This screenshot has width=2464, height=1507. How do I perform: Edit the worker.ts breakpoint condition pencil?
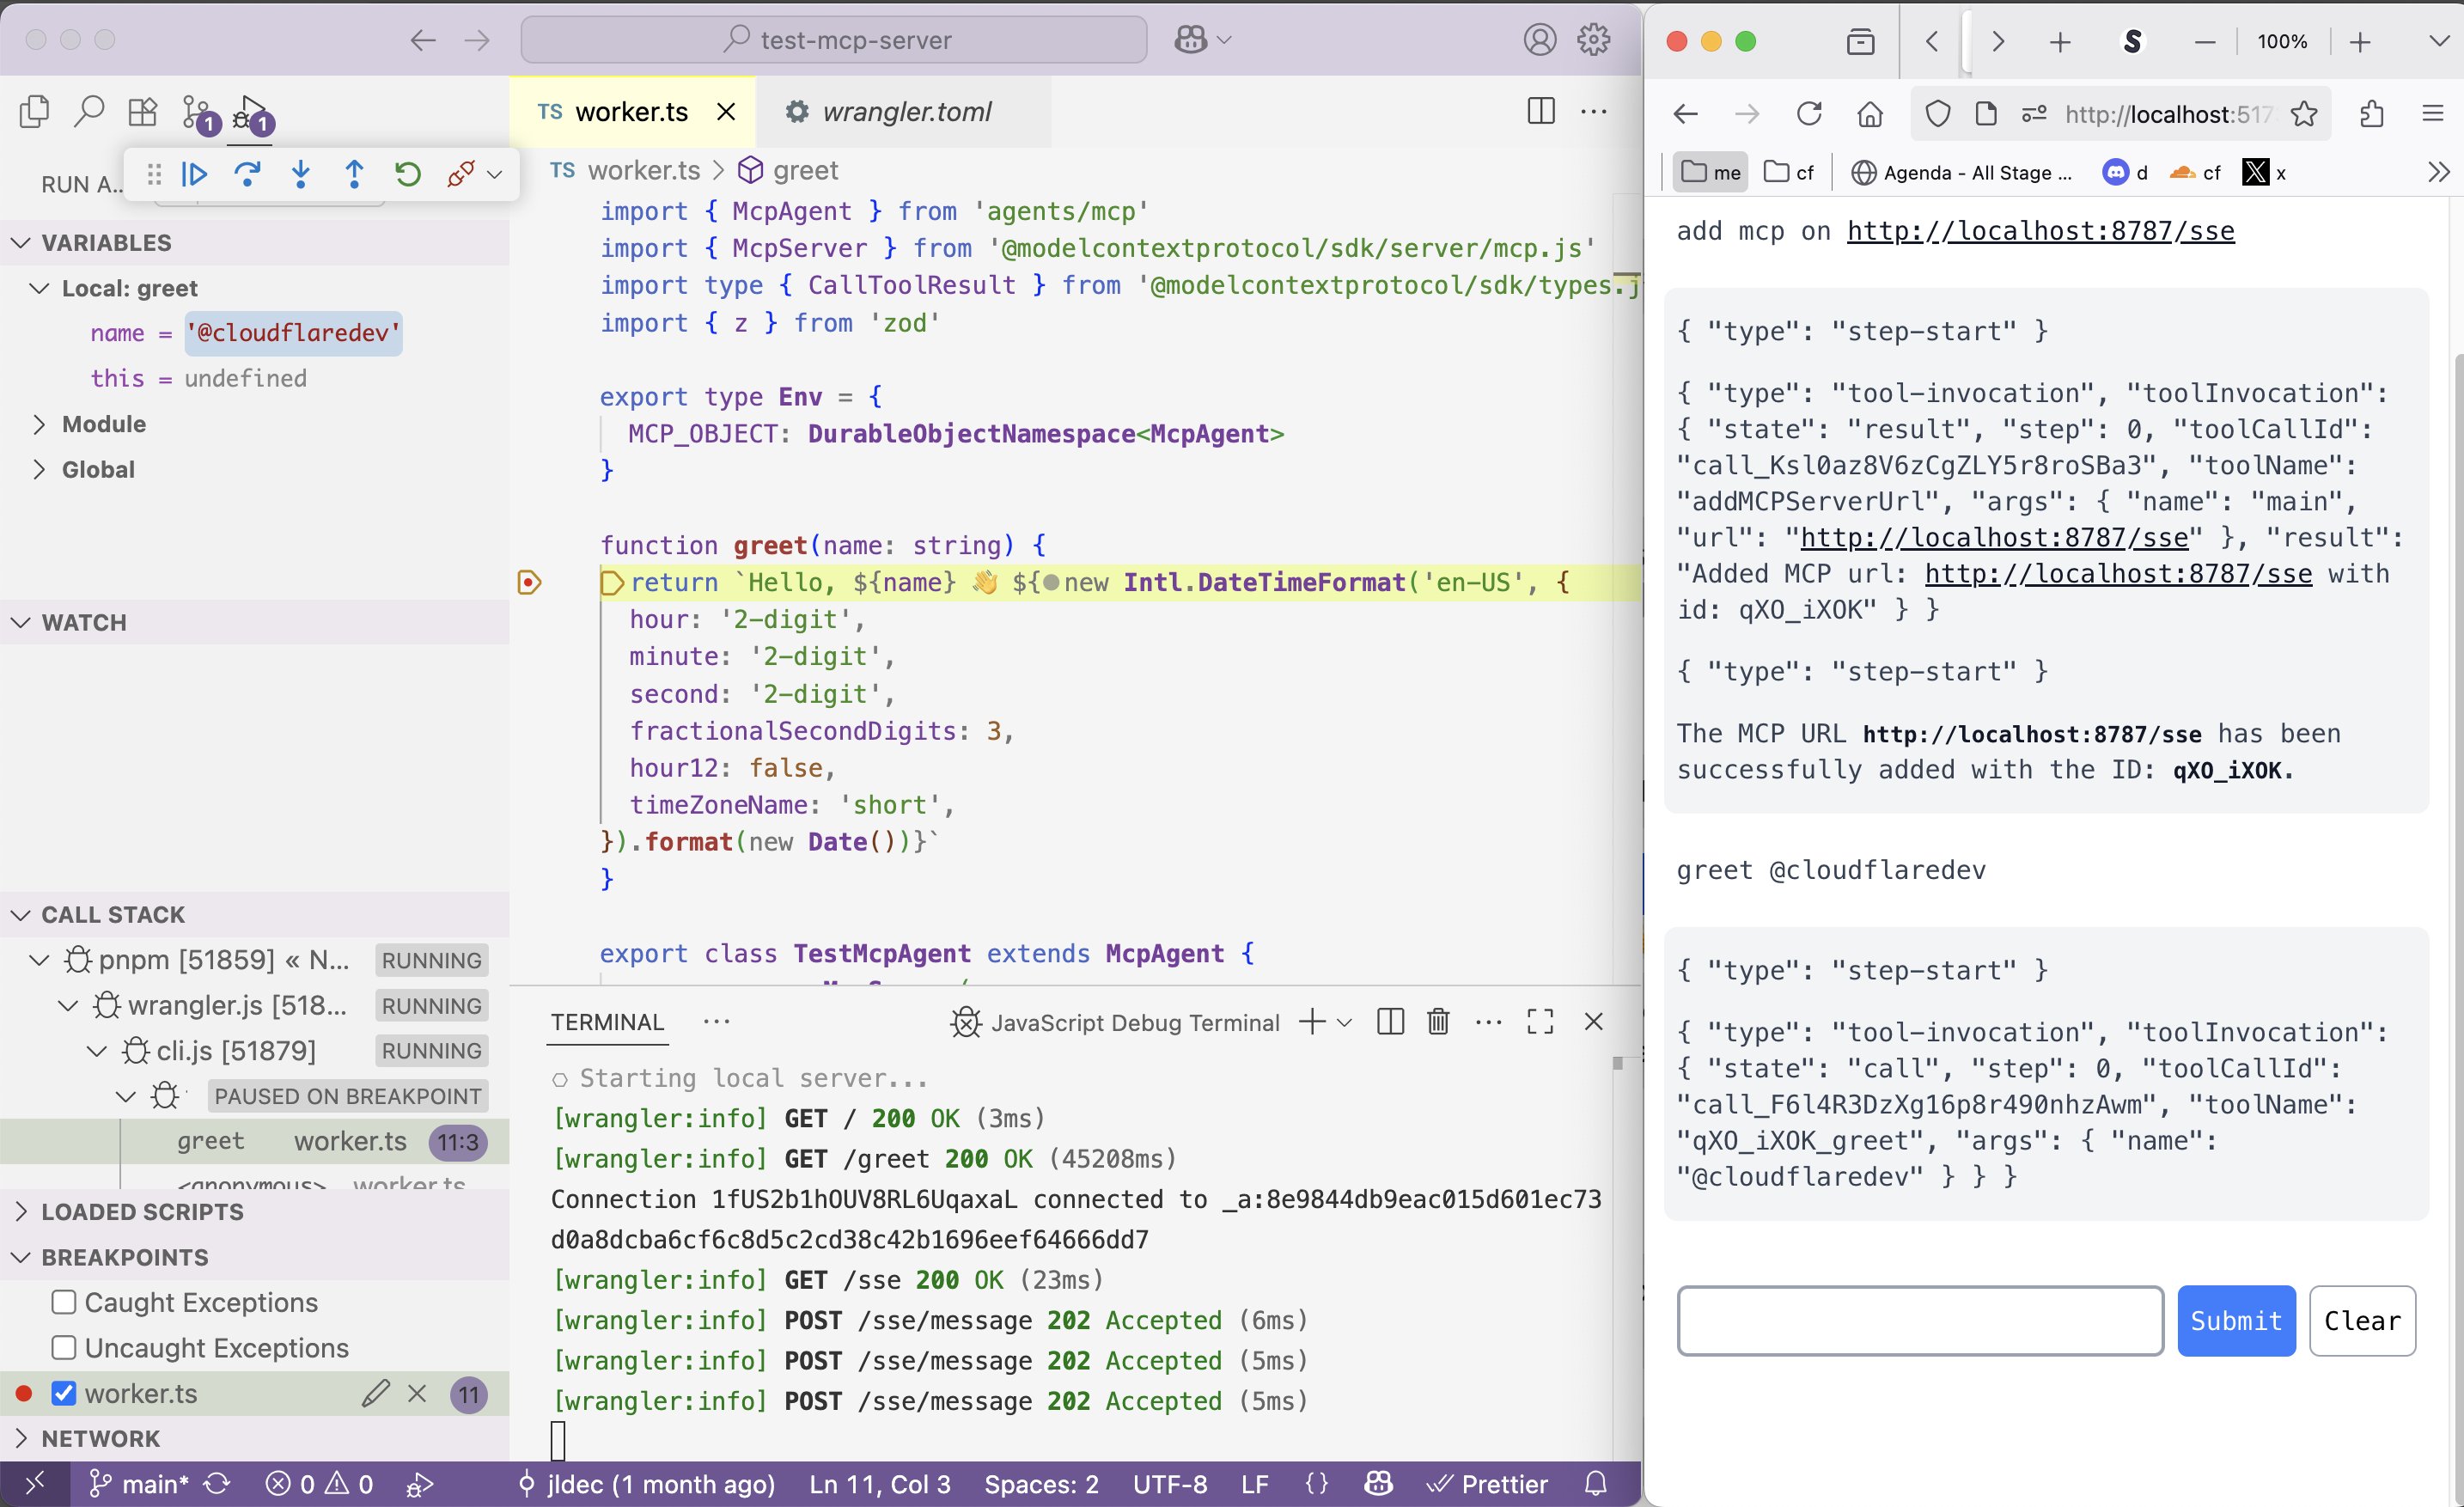[375, 1393]
